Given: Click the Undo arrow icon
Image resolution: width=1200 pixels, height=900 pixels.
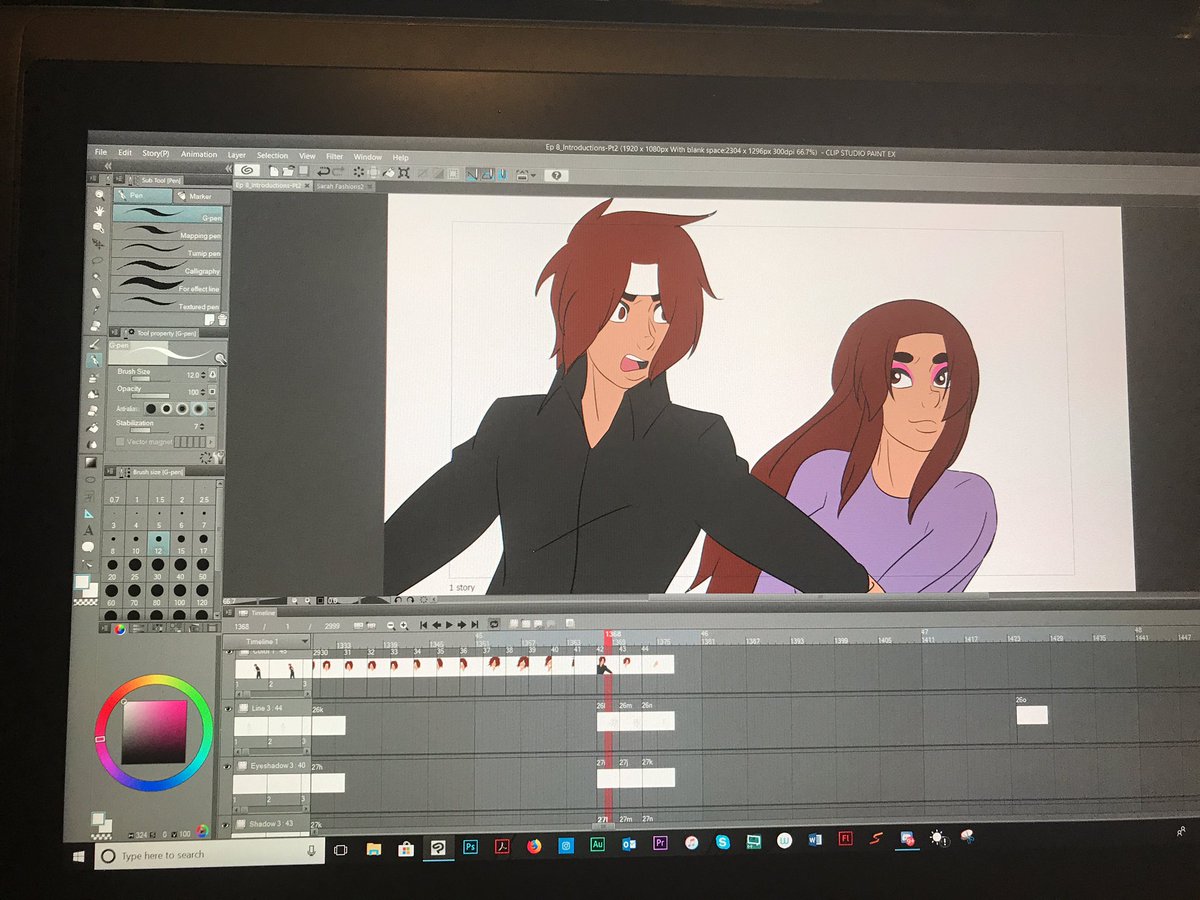Looking at the screenshot, I should pos(324,172).
